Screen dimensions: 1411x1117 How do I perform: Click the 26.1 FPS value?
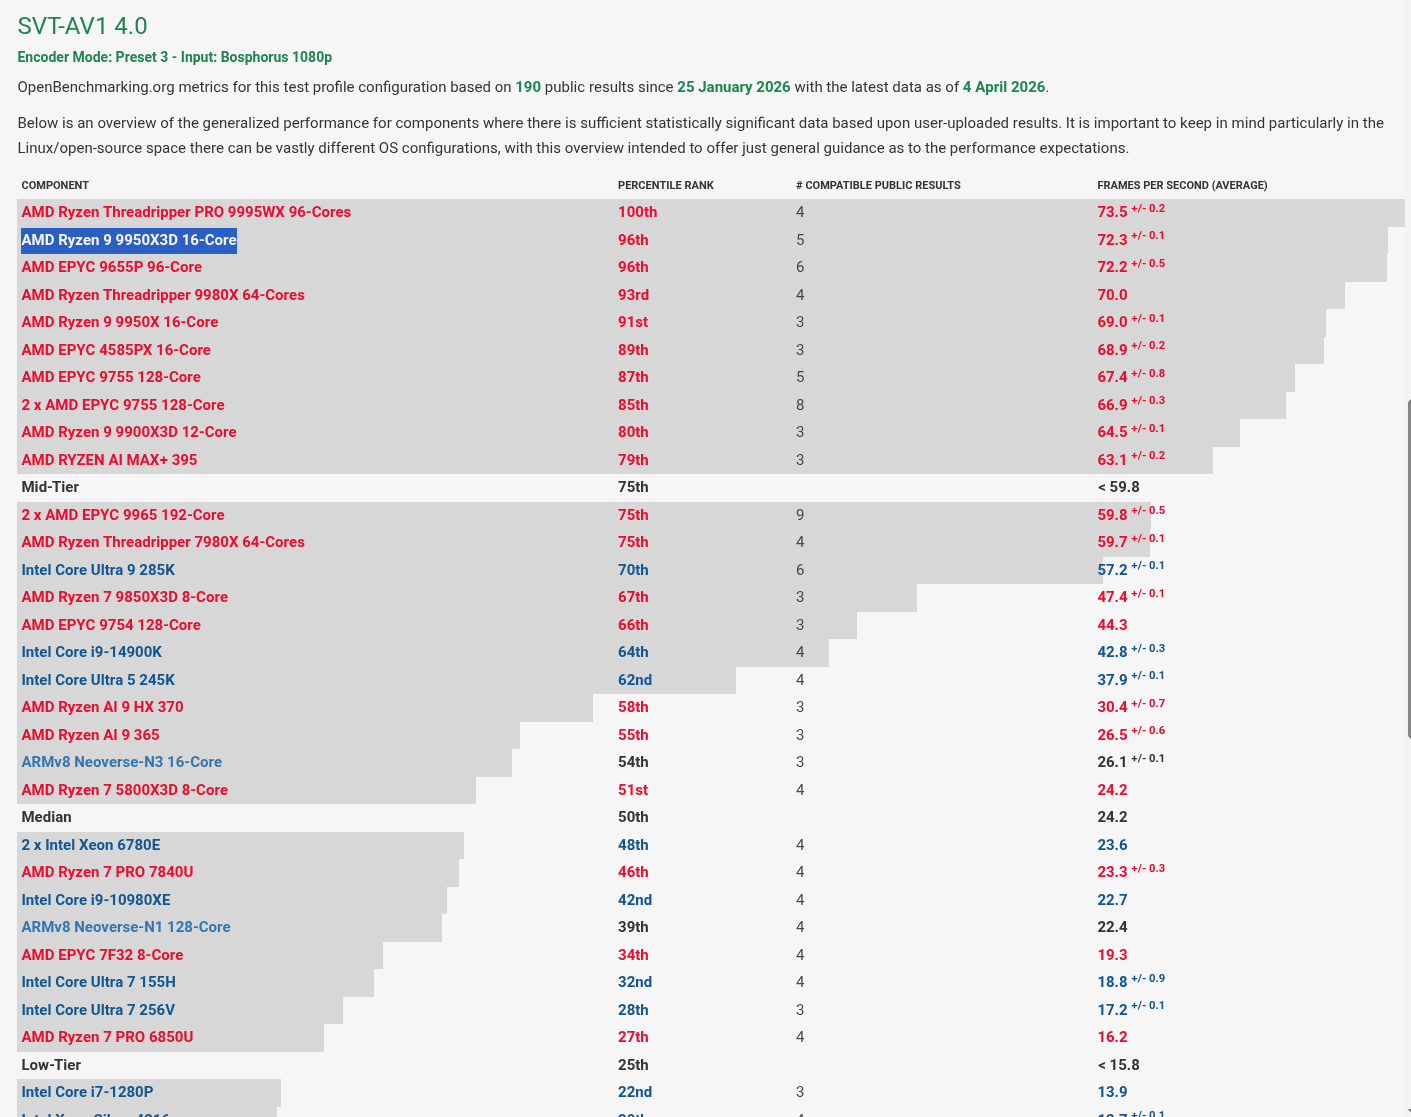pyautogui.click(x=1112, y=762)
